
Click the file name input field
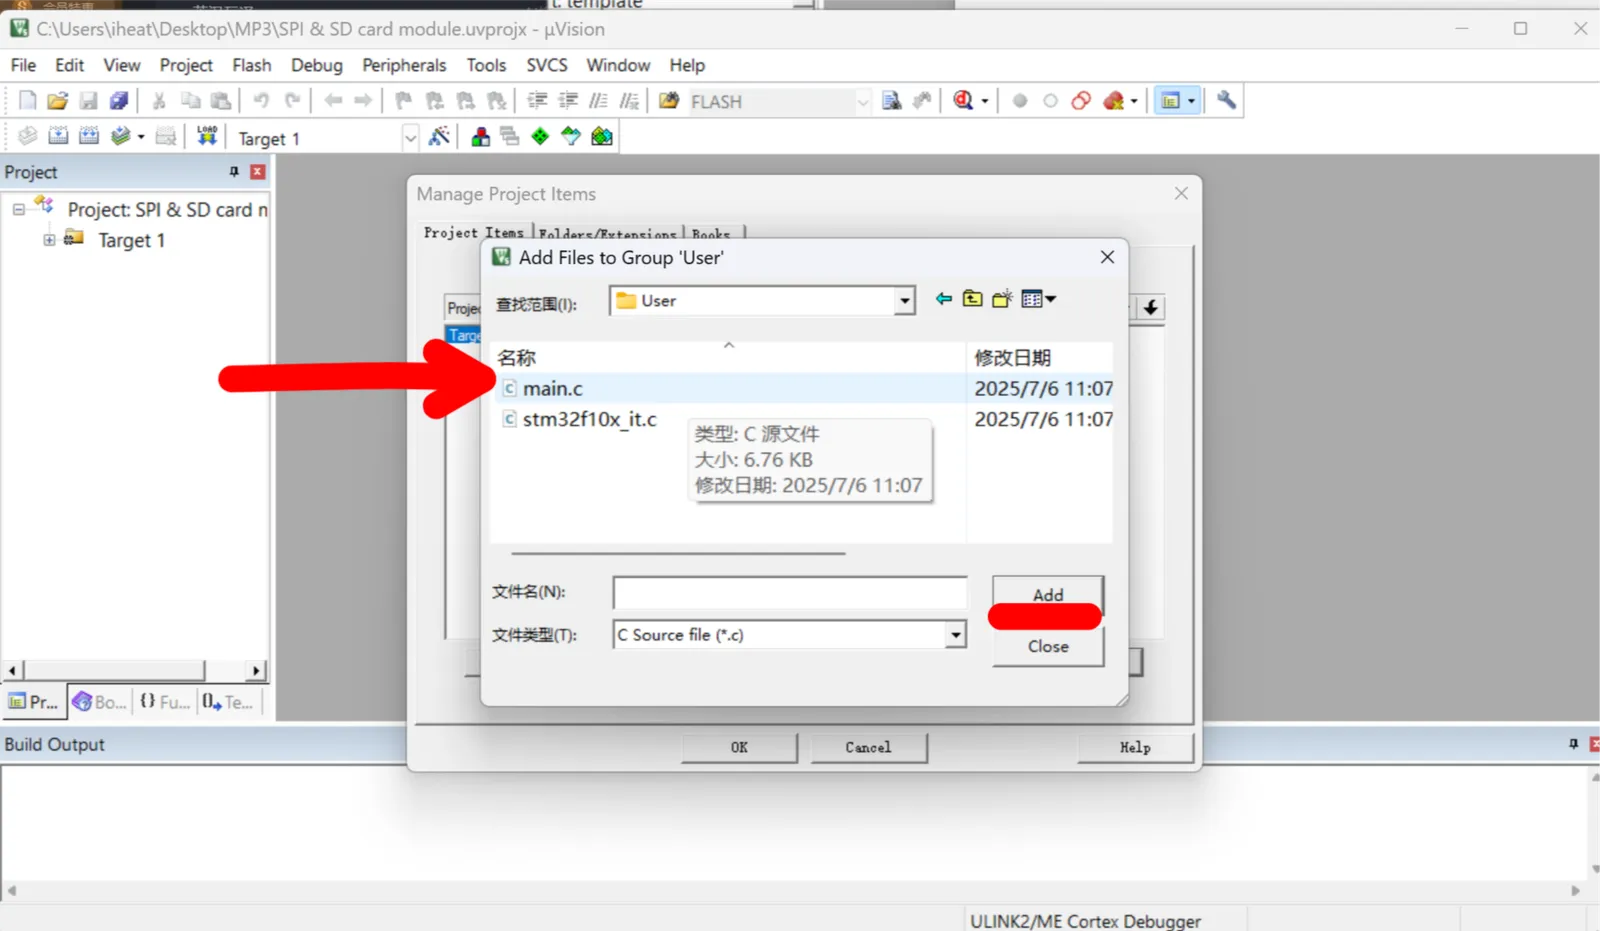(790, 592)
